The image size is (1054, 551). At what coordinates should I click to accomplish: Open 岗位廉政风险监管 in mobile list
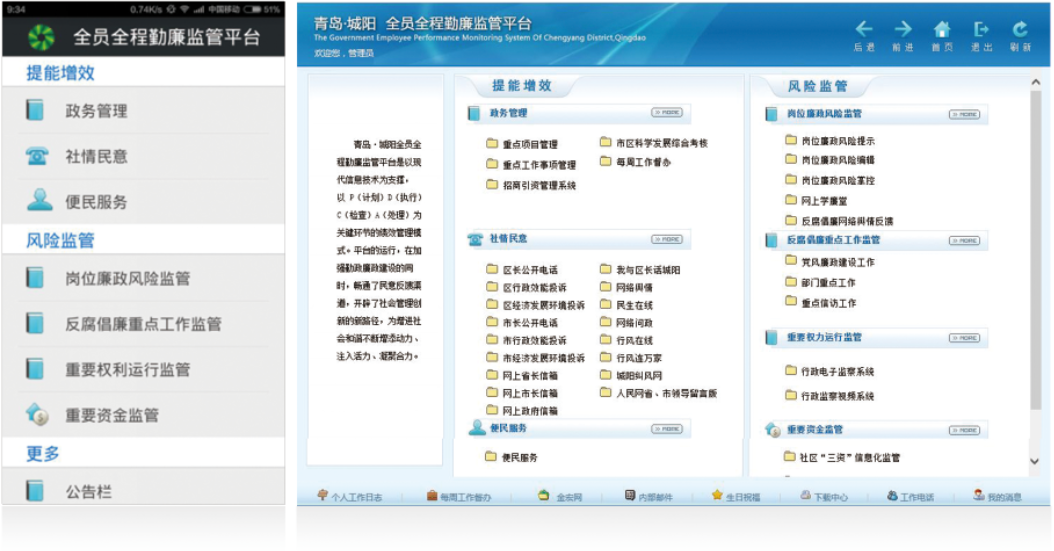[143, 278]
